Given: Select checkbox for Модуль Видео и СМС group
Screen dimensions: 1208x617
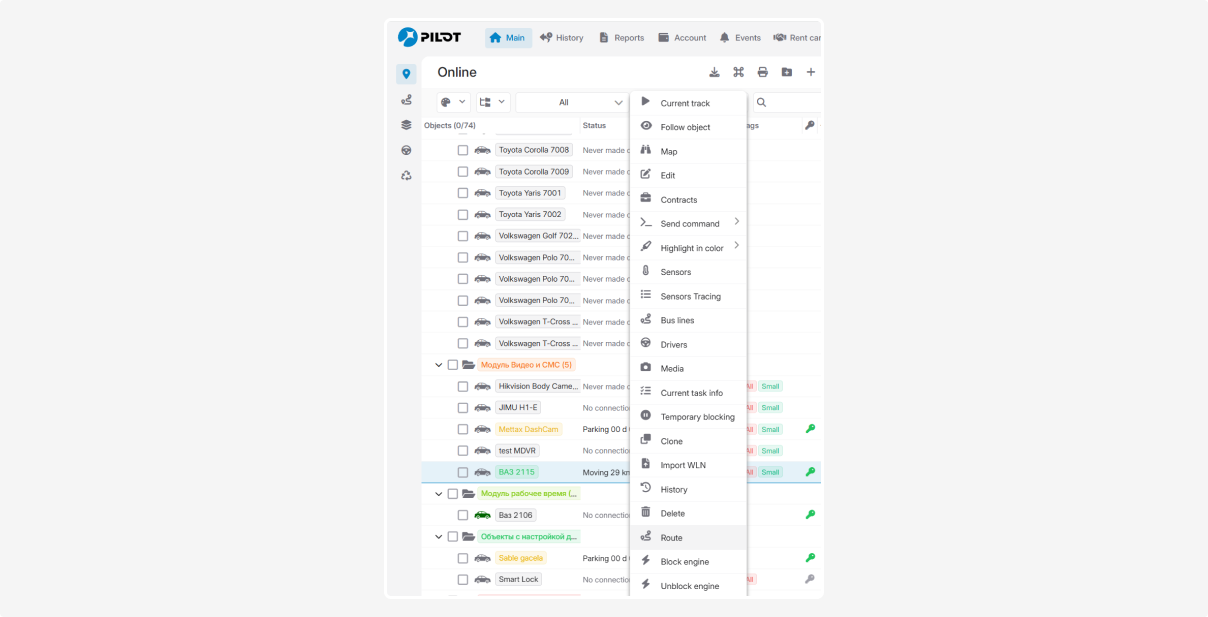Looking at the screenshot, I should click(452, 365).
